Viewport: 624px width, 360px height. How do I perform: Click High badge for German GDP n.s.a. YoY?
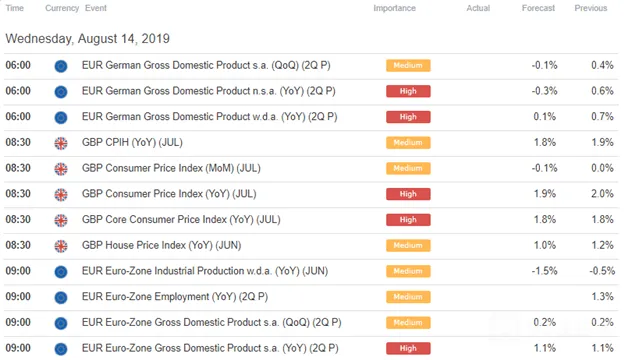[408, 91]
